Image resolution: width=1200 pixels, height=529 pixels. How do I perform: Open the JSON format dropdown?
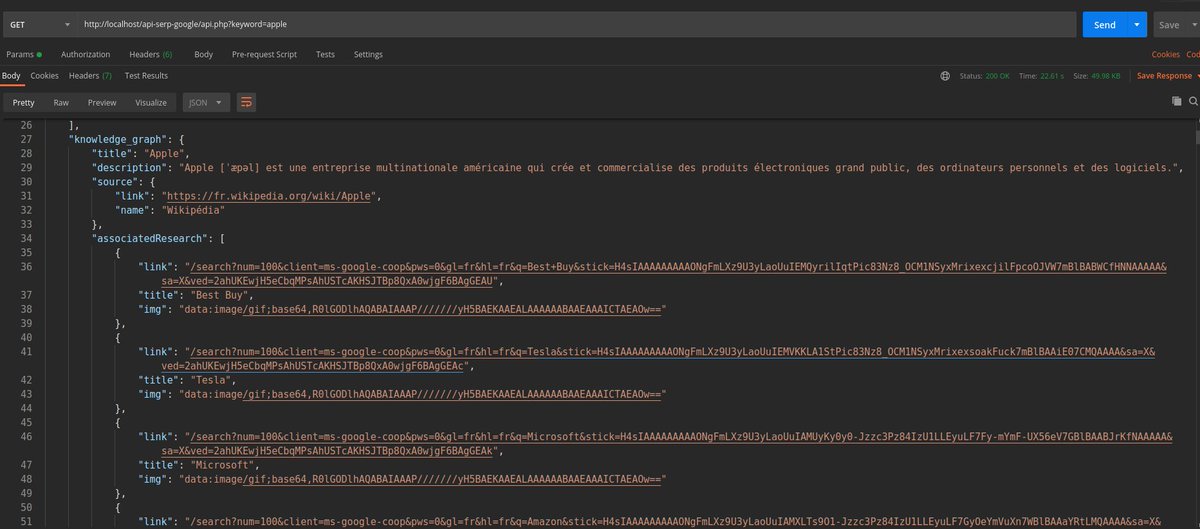coord(207,102)
